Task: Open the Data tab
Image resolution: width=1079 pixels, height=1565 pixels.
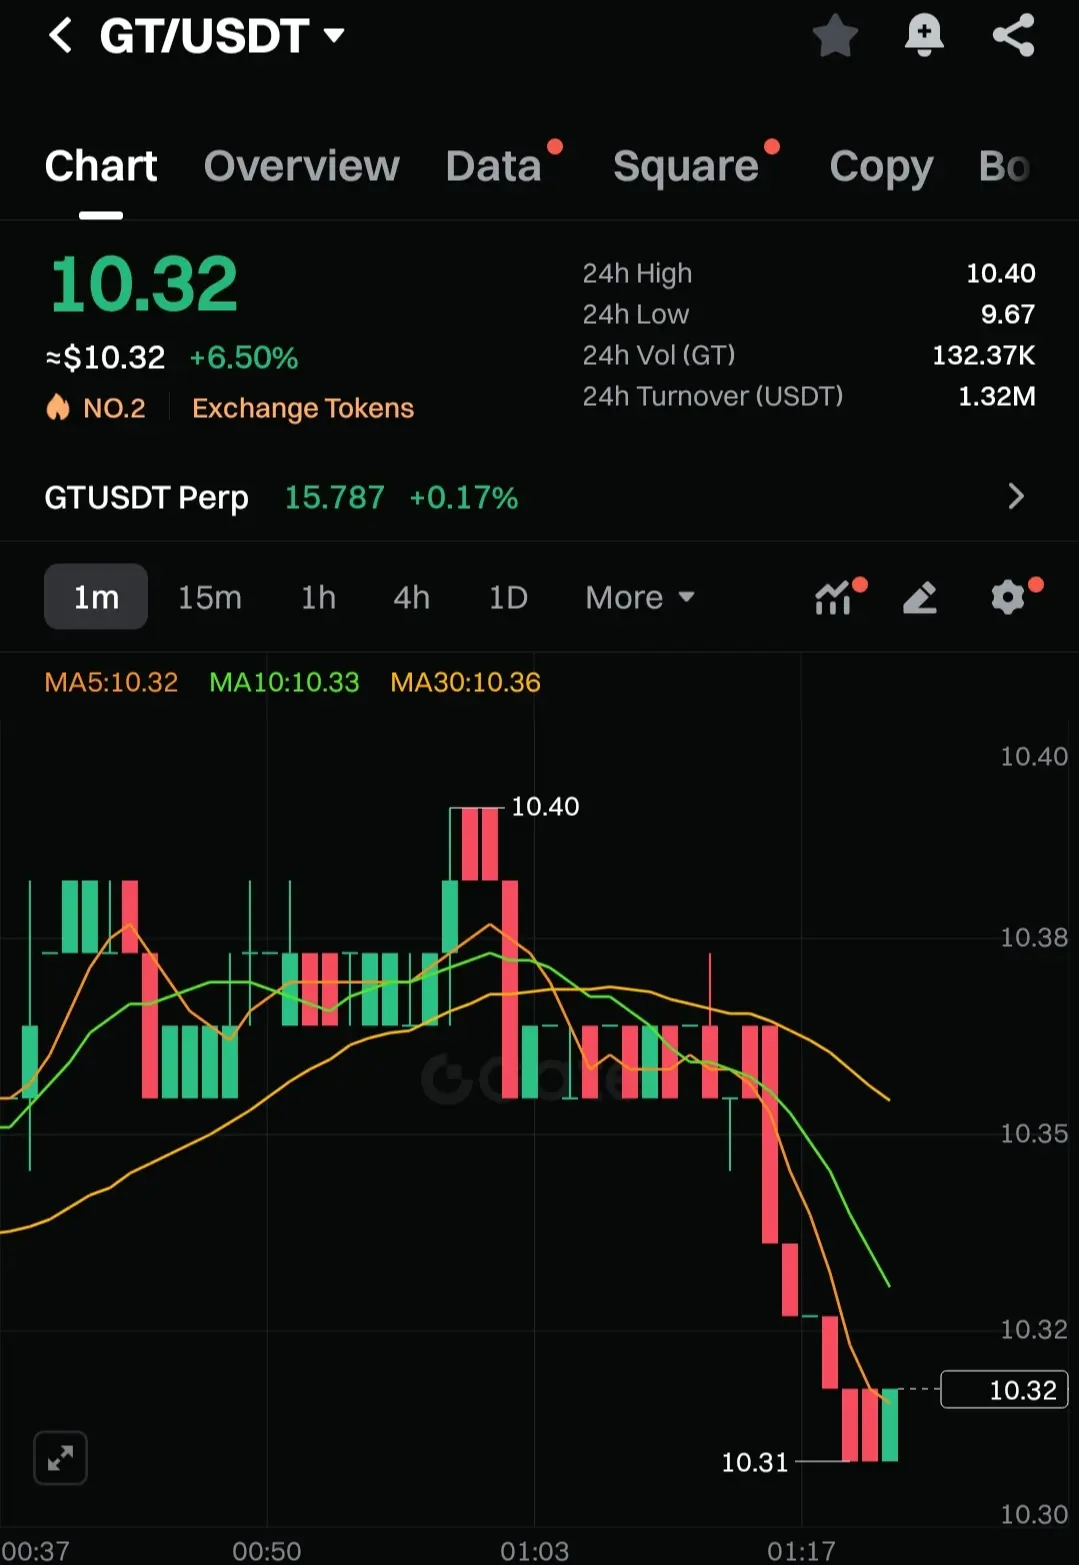Action: click(494, 166)
